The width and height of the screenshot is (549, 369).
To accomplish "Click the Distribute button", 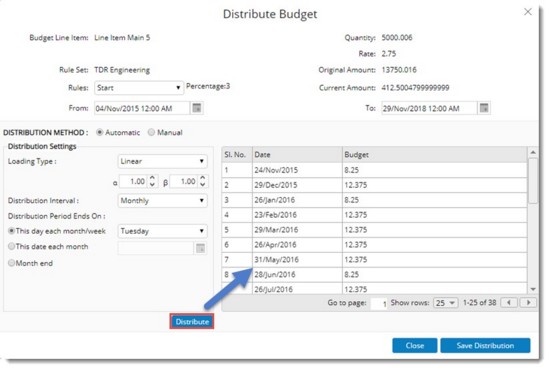I will (192, 321).
